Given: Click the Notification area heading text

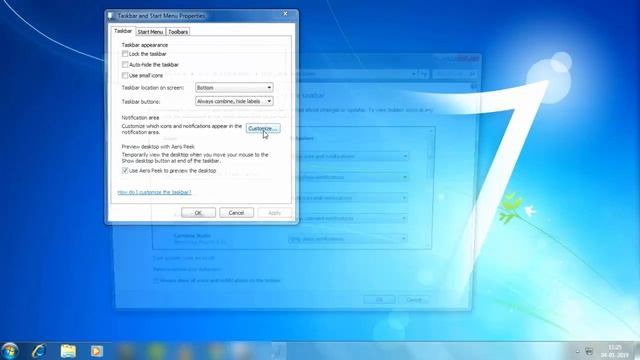Looking at the screenshot, I should (140, 118).
